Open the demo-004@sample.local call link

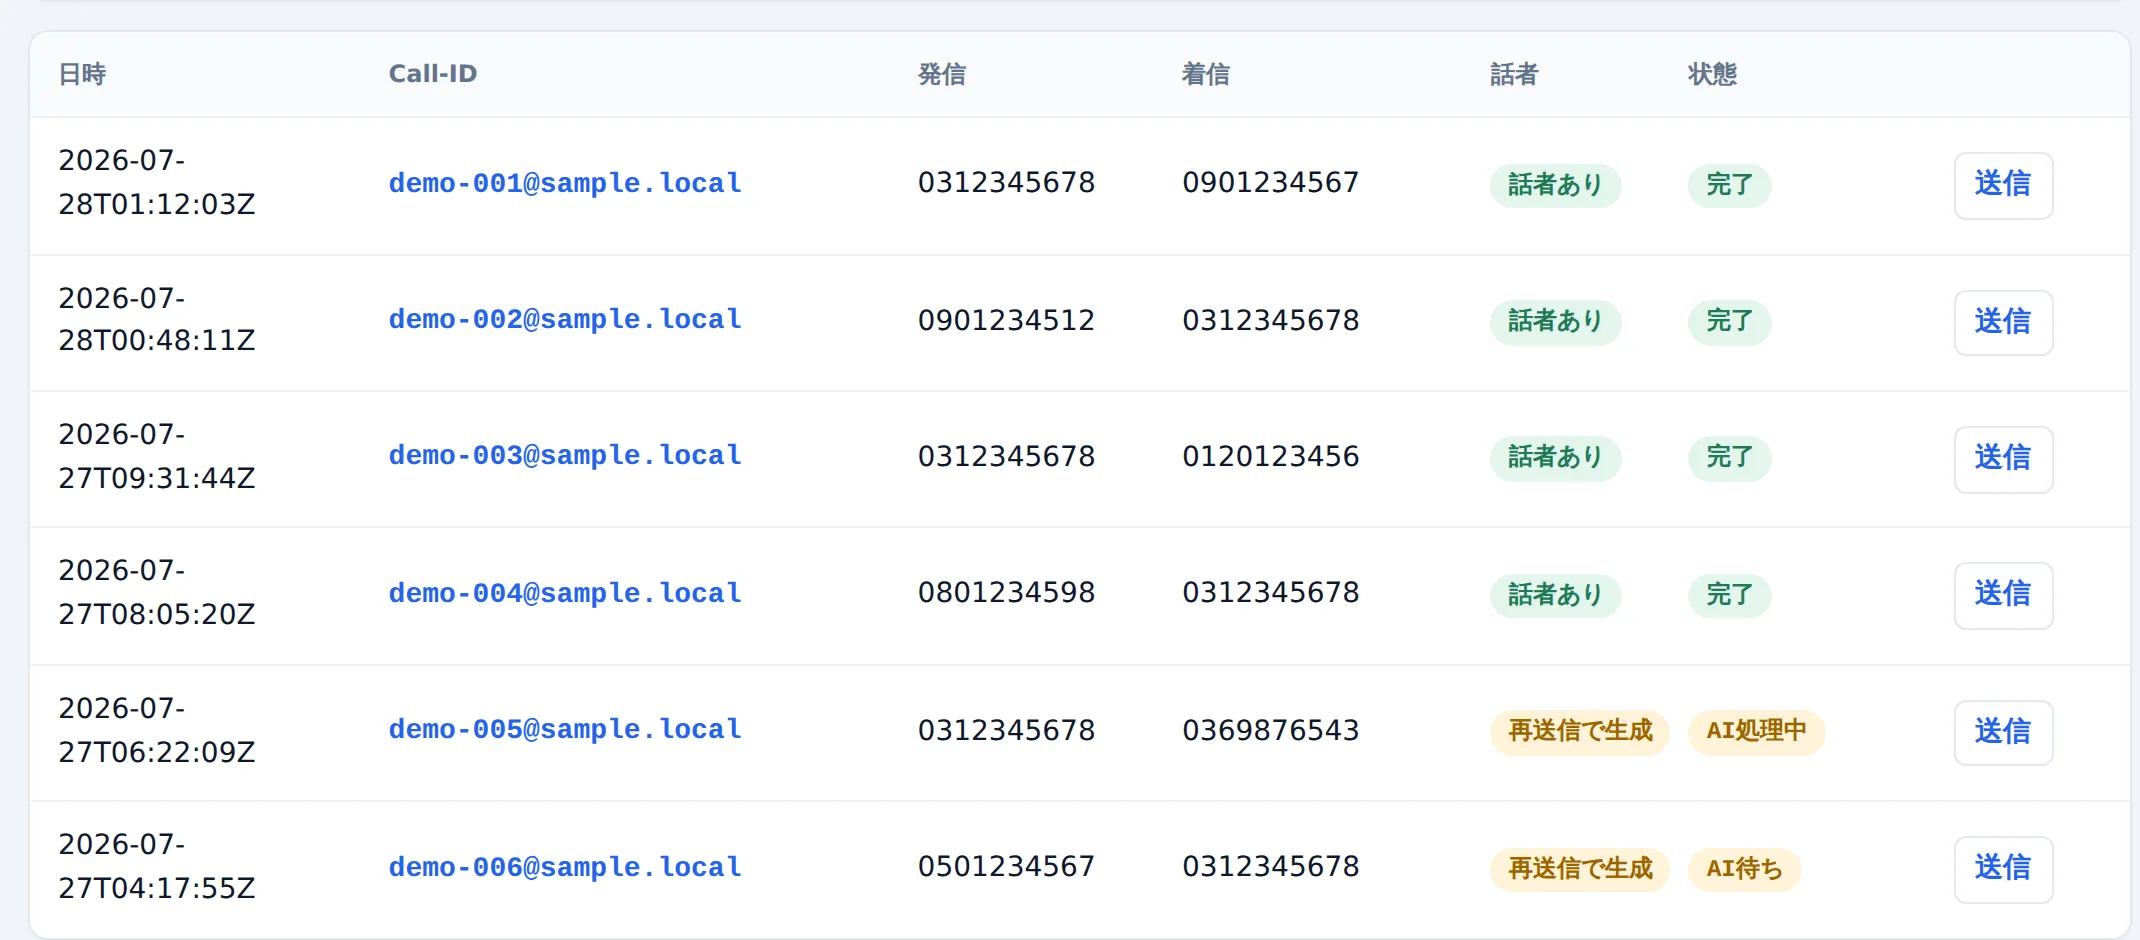point(565,594)
